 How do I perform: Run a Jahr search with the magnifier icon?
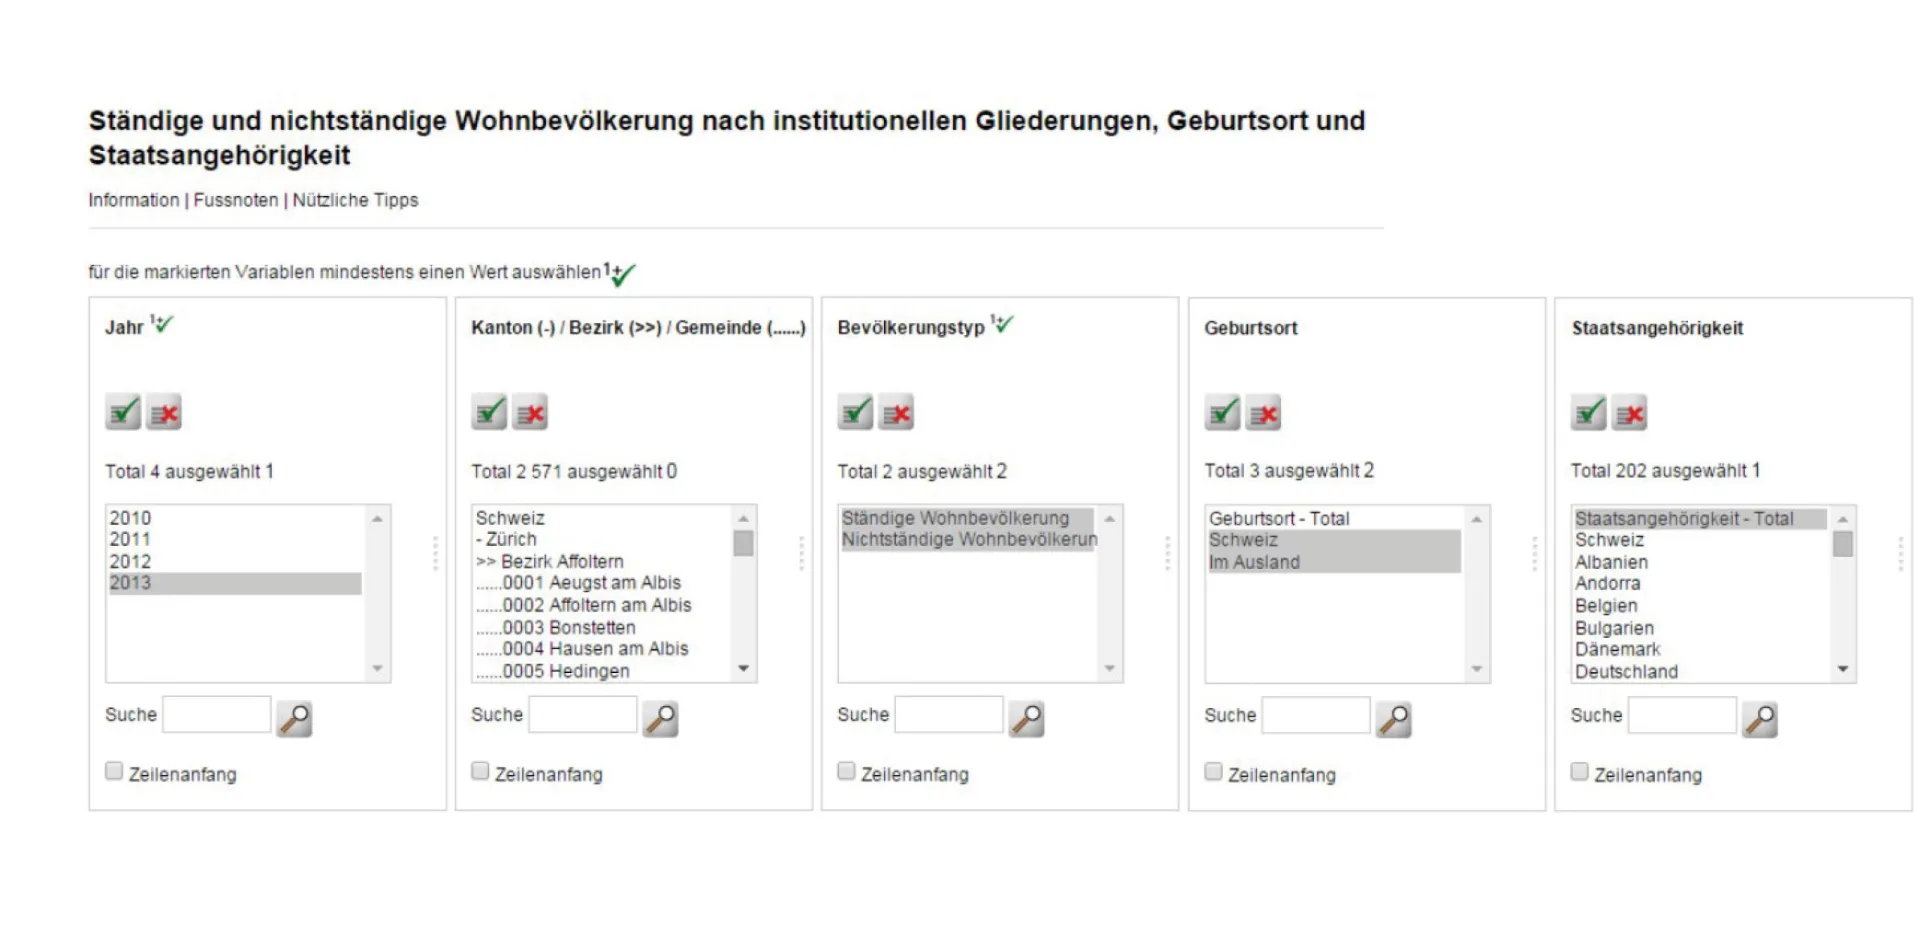(x=295, y=717)
